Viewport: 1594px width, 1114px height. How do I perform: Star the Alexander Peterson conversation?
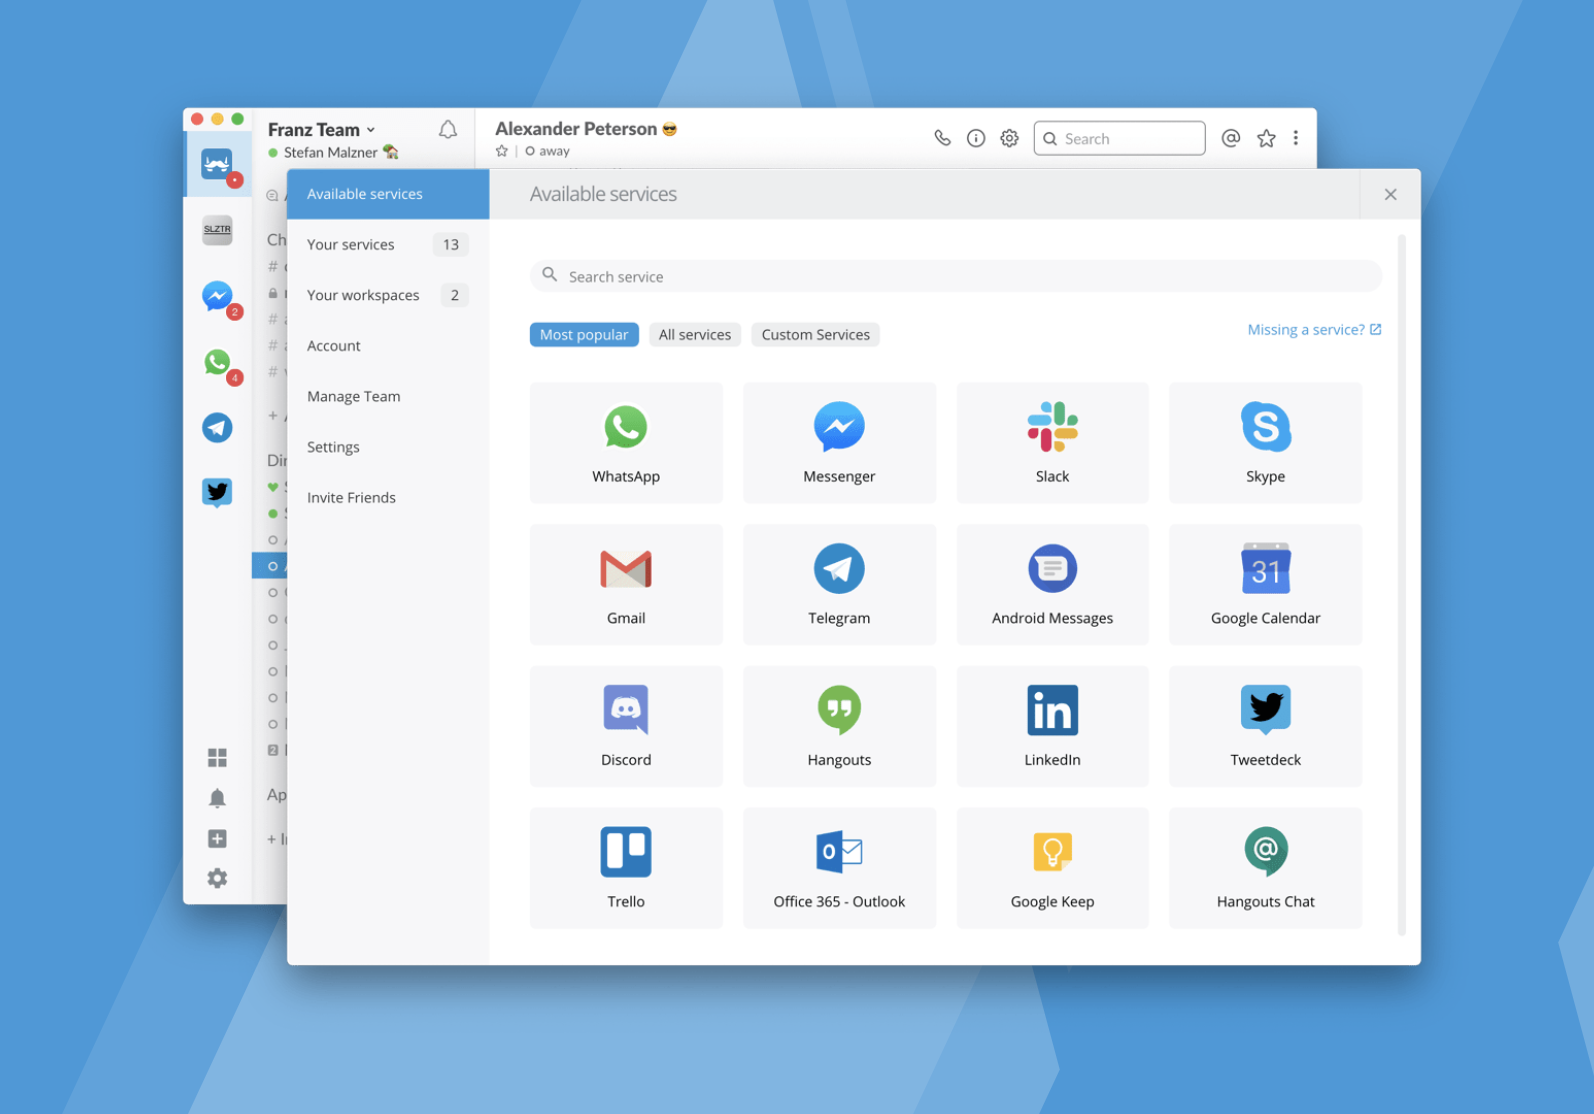[502, 151]
